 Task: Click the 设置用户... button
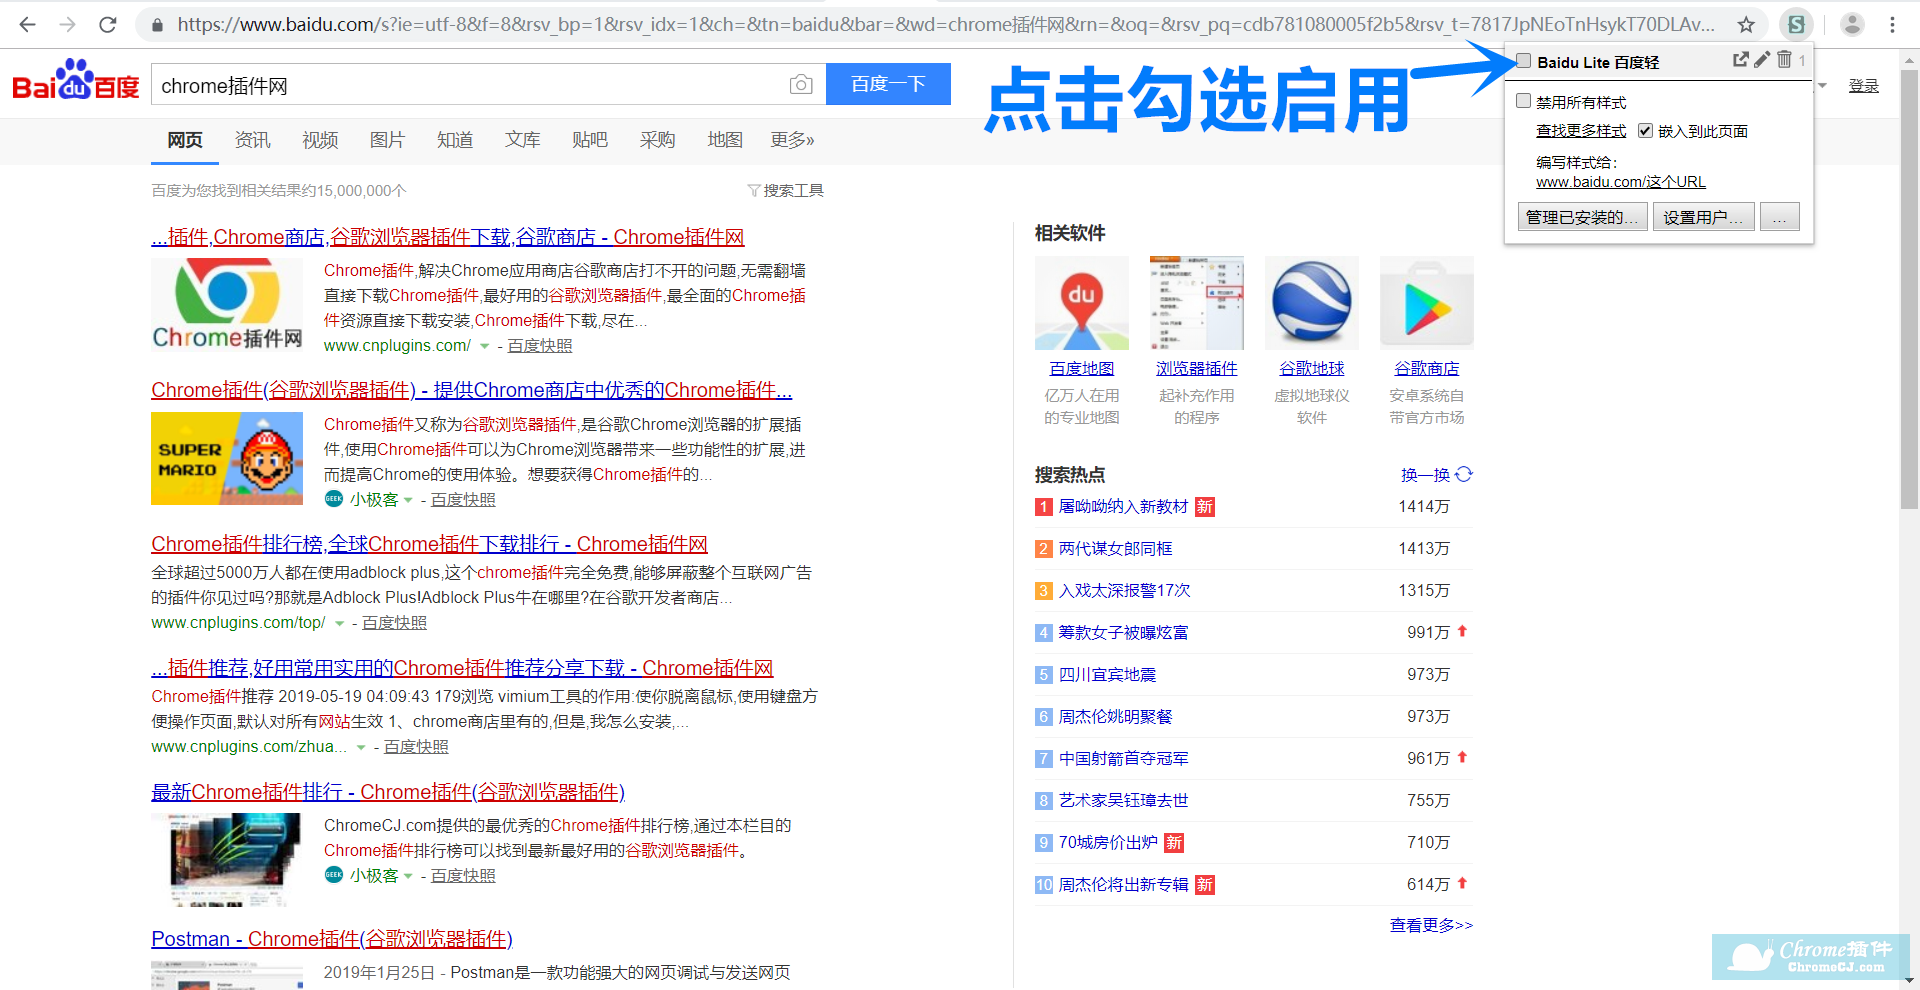(x=1704, y=217)
